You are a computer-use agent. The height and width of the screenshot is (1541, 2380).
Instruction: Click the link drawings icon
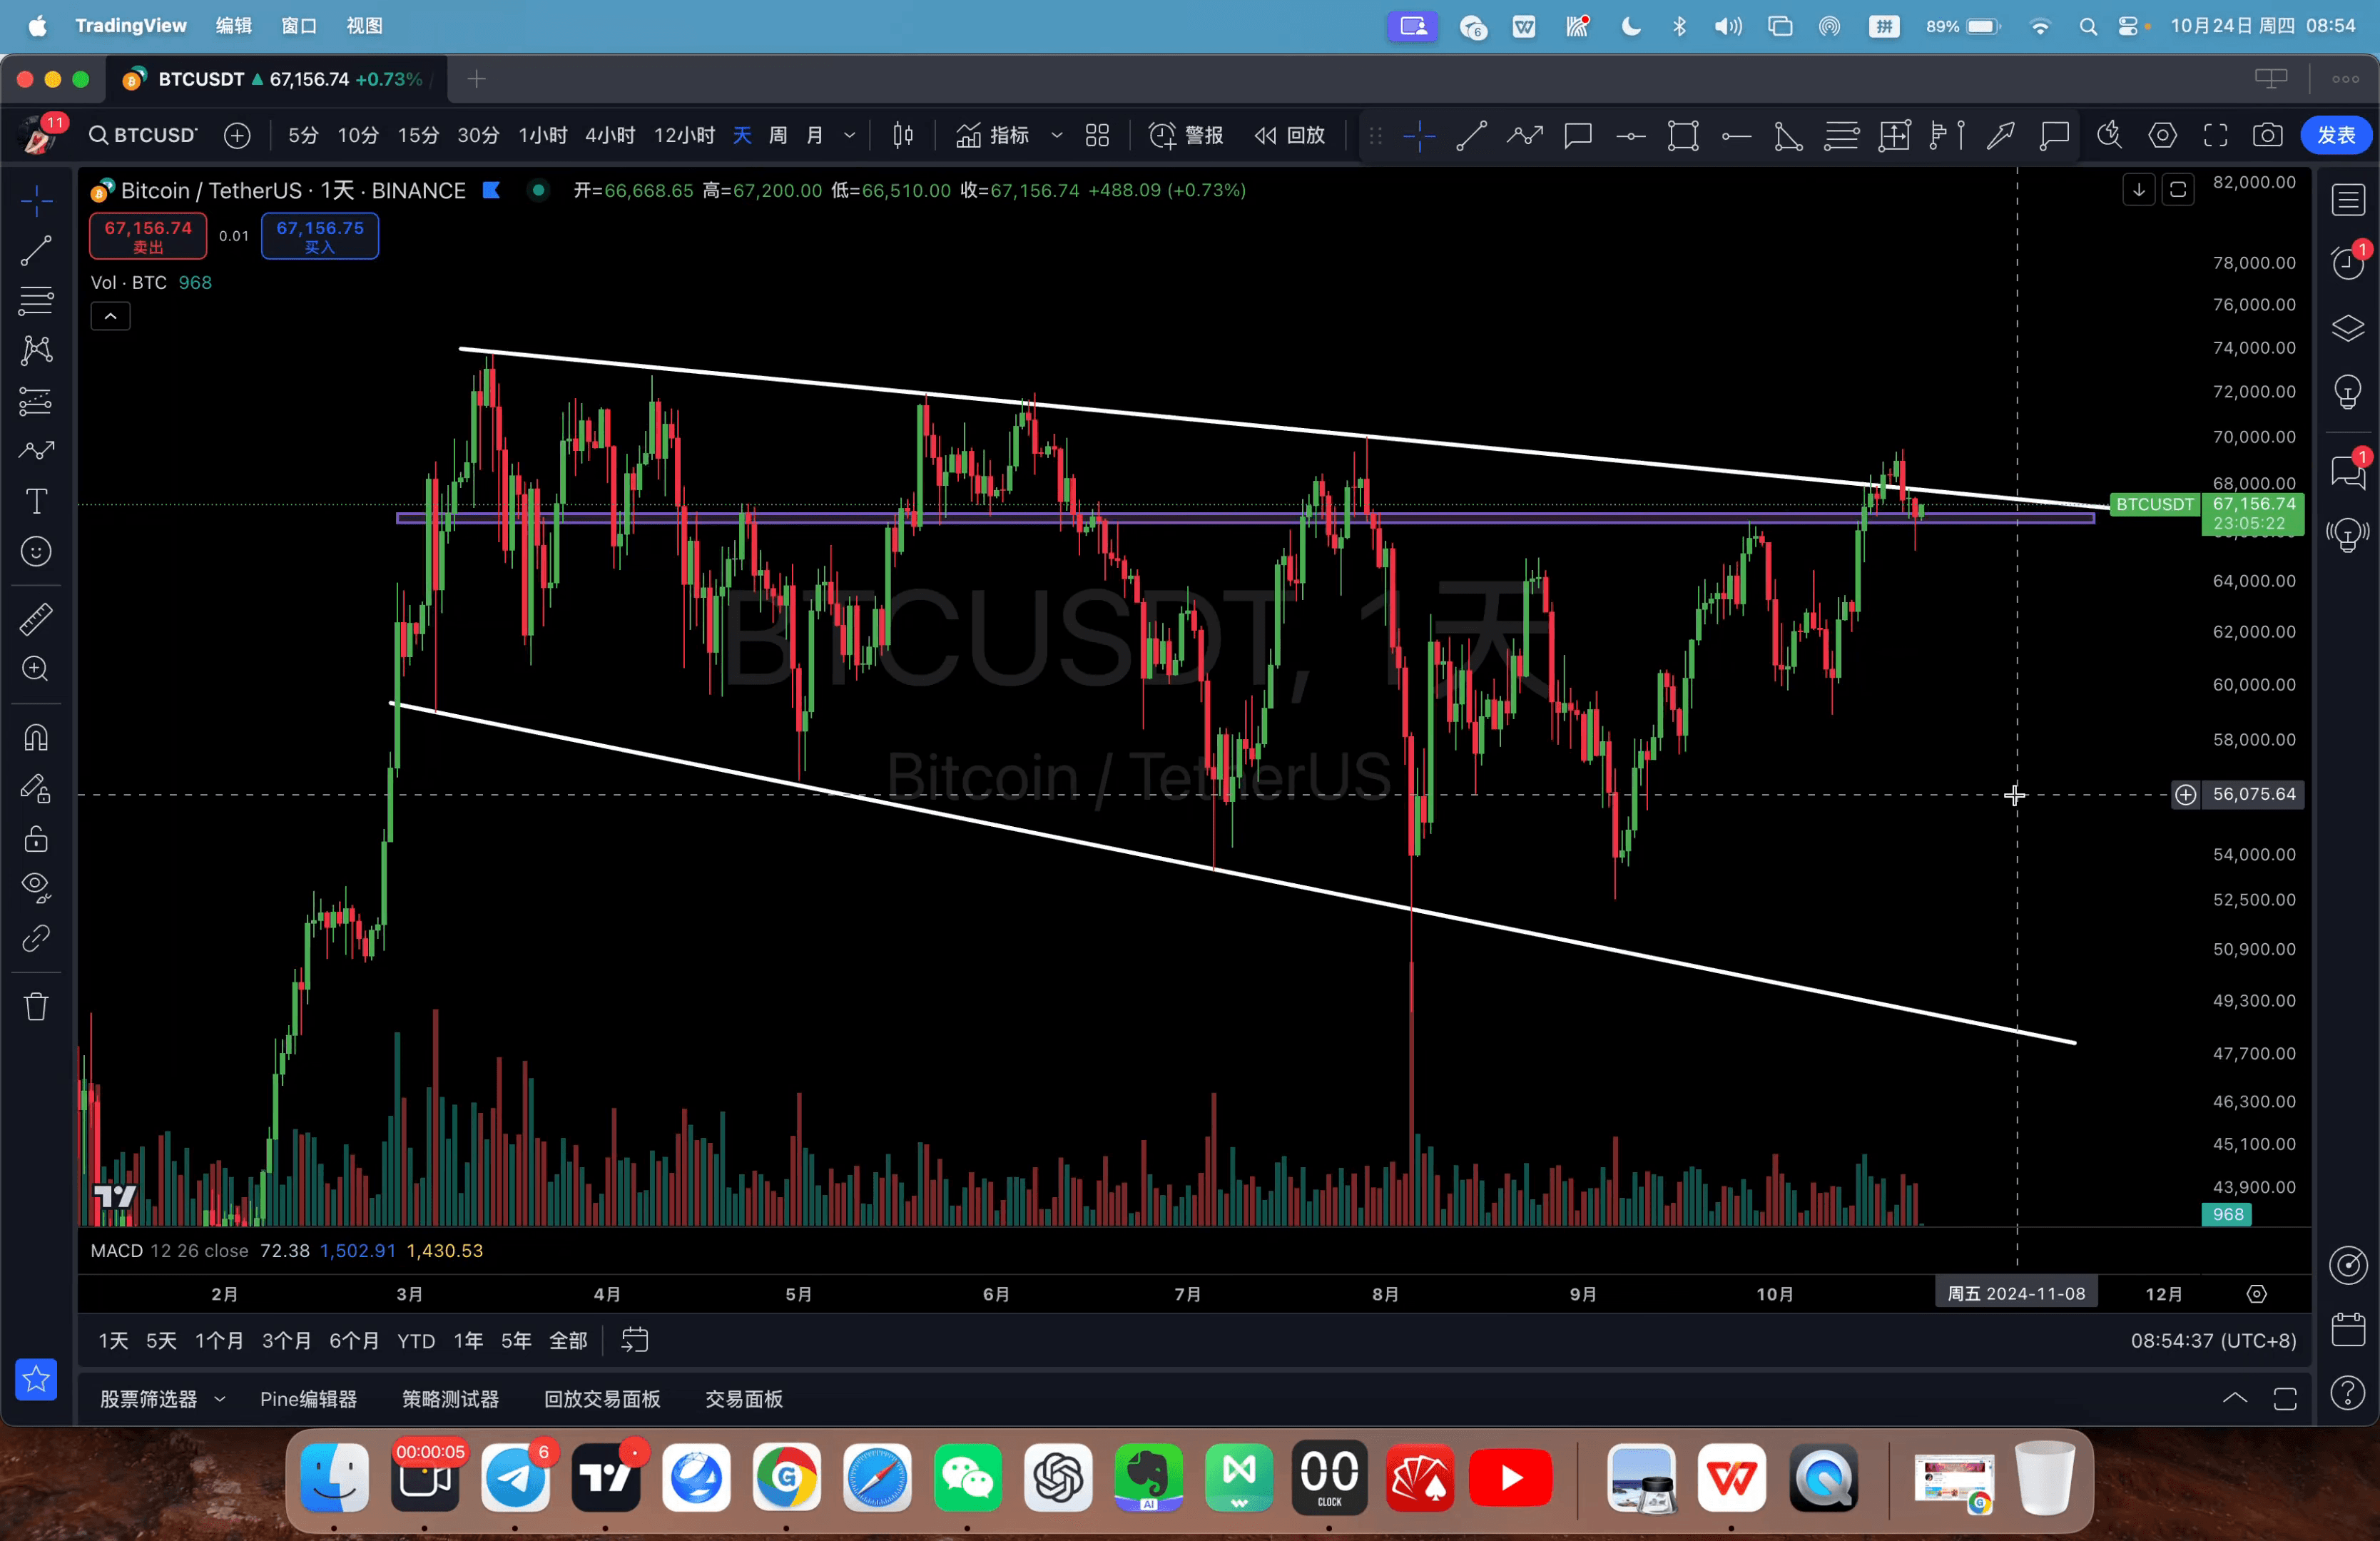pyautogui.click(x=37, y=937)
